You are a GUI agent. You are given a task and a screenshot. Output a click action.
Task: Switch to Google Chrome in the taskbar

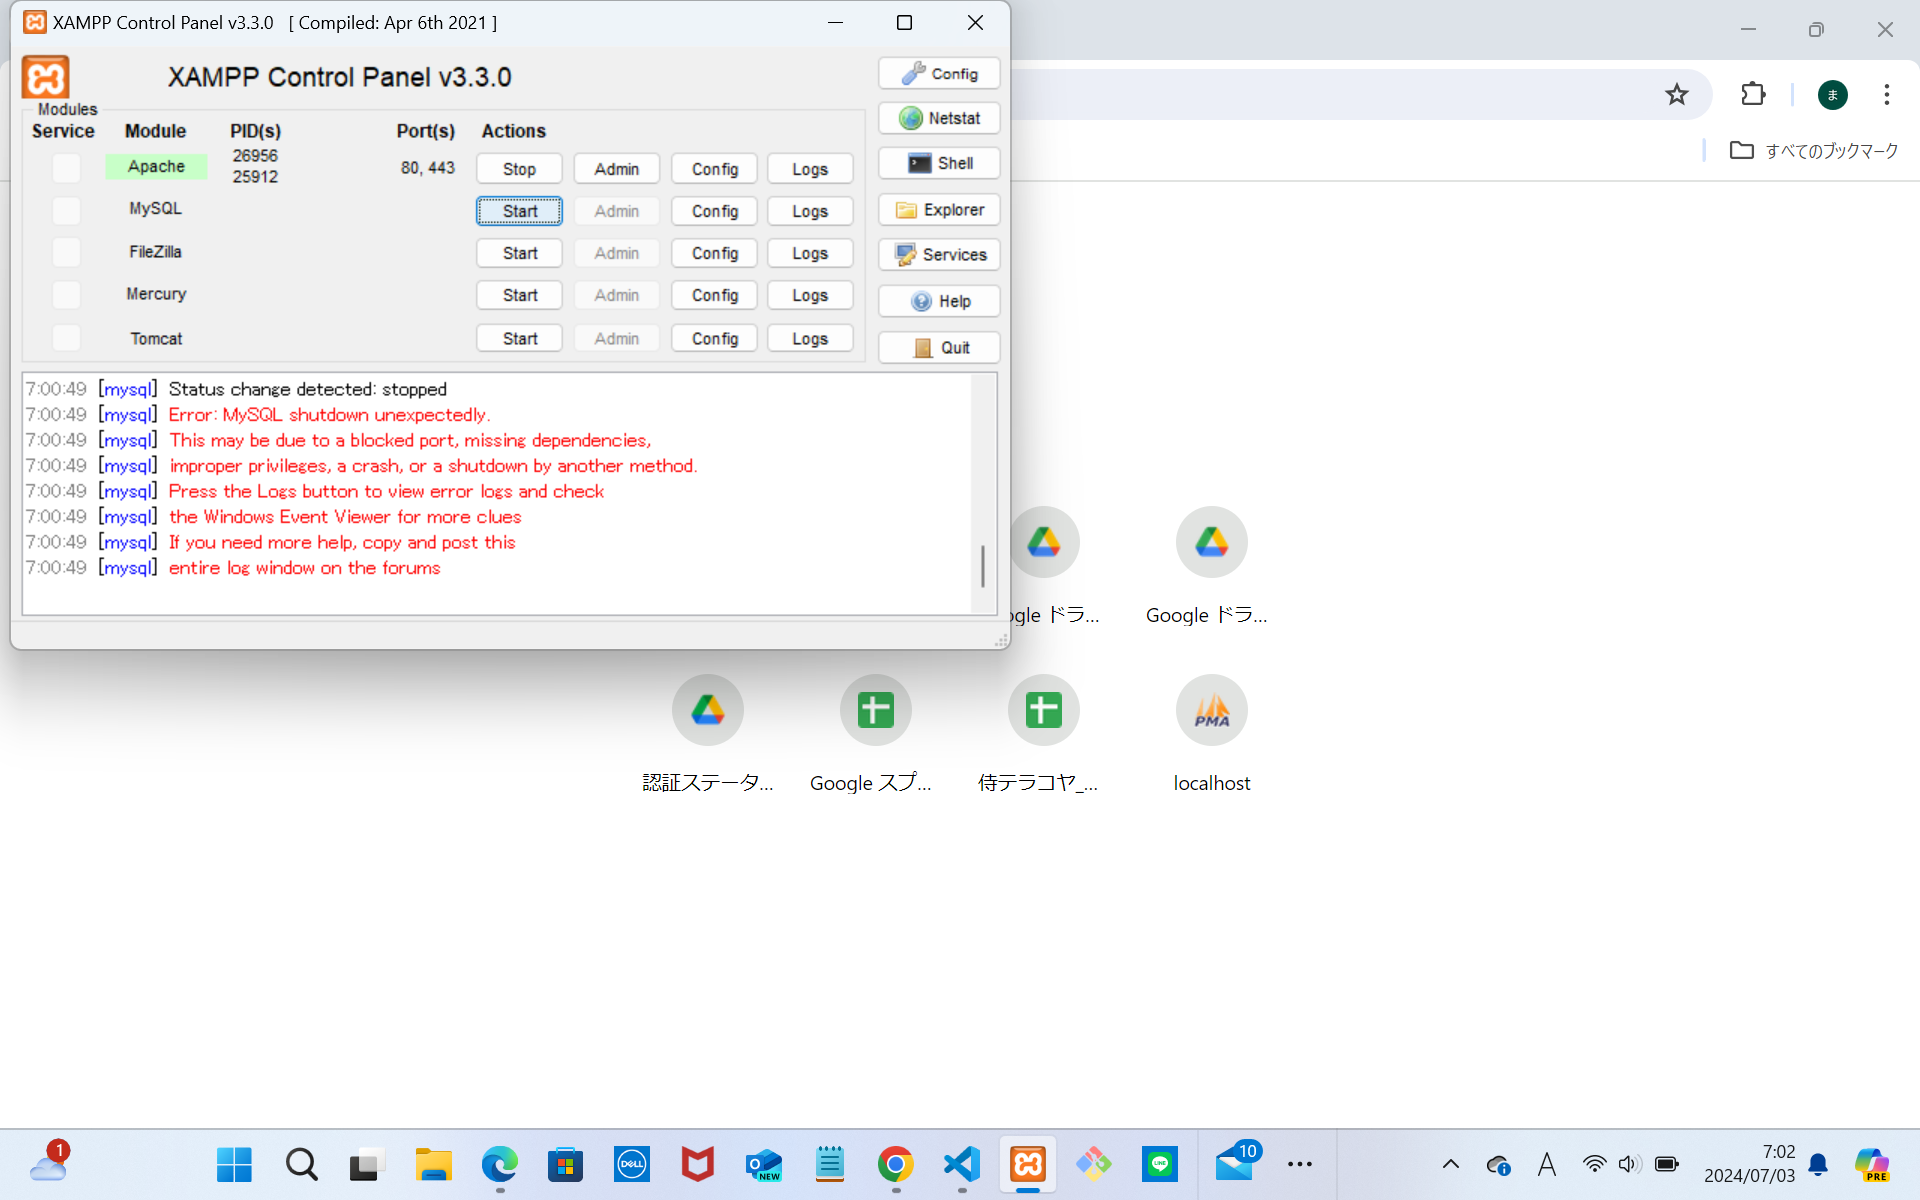pos(895,1164)
